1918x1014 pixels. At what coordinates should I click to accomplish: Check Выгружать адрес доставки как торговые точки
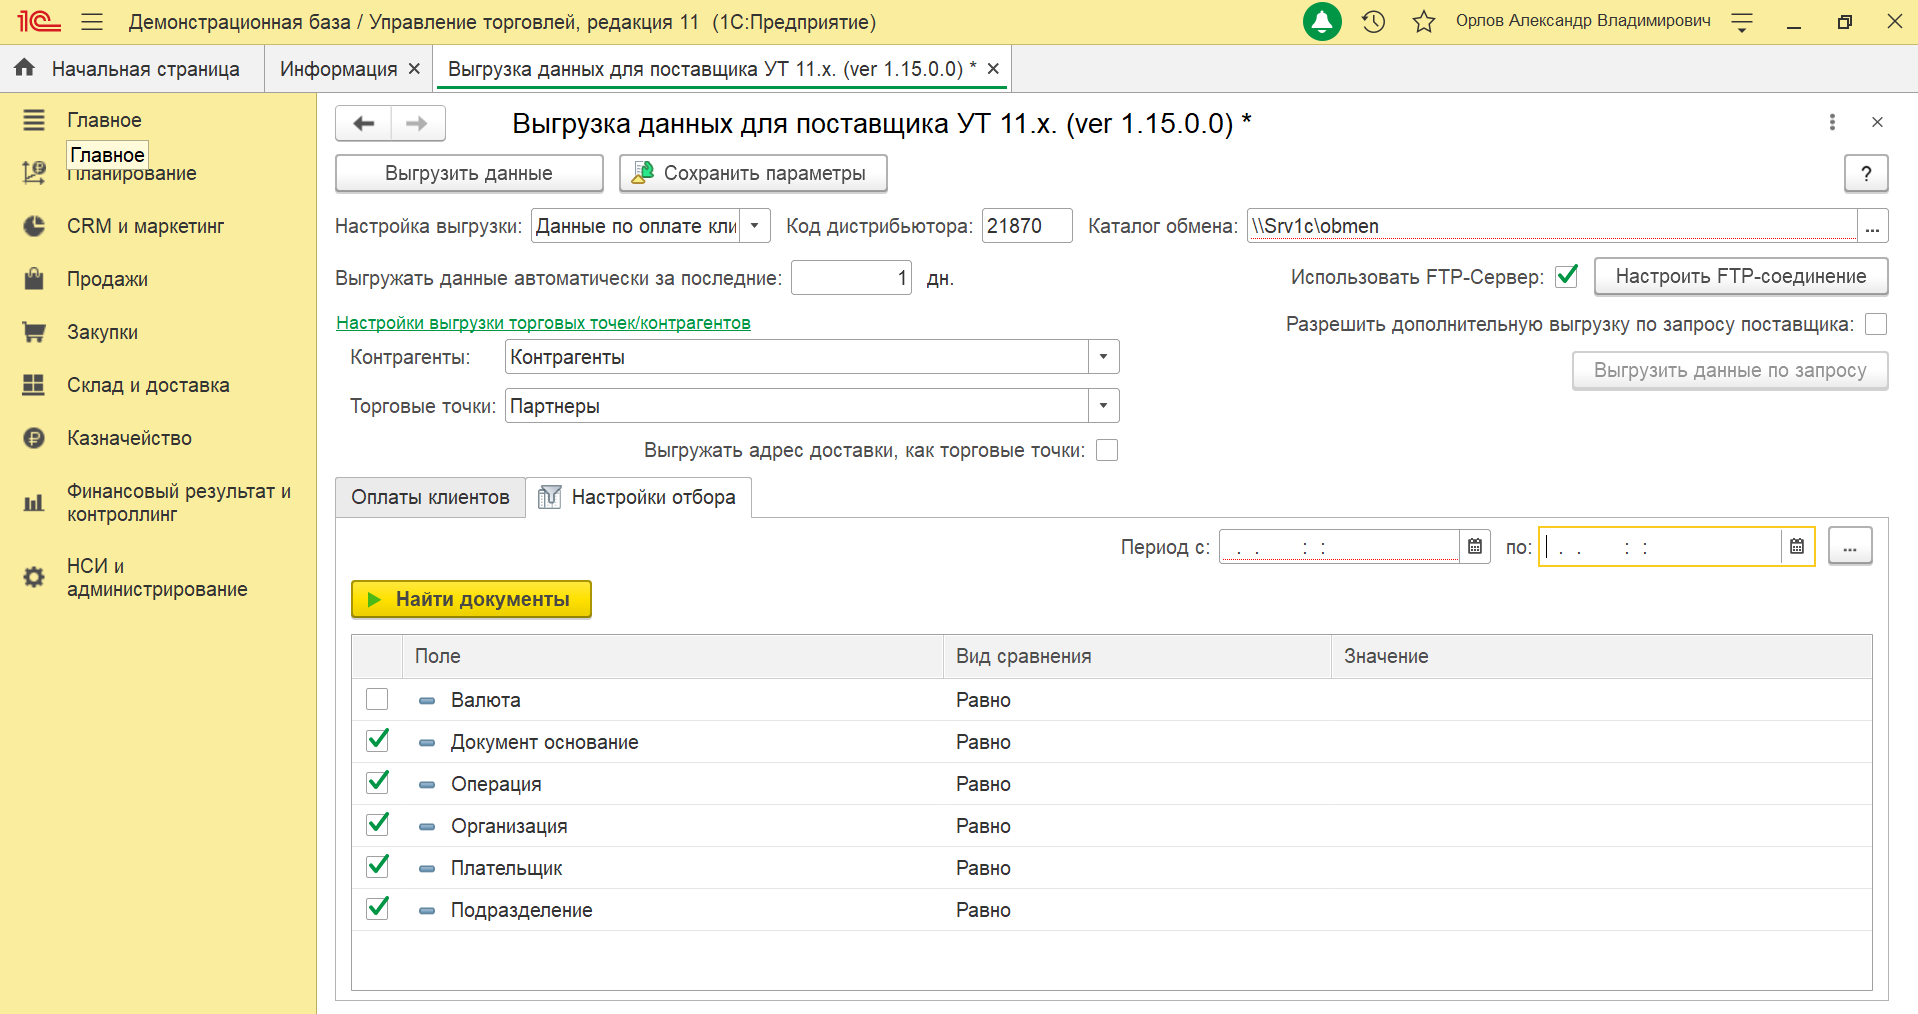pyautogui.click(x=1107, y=450)
